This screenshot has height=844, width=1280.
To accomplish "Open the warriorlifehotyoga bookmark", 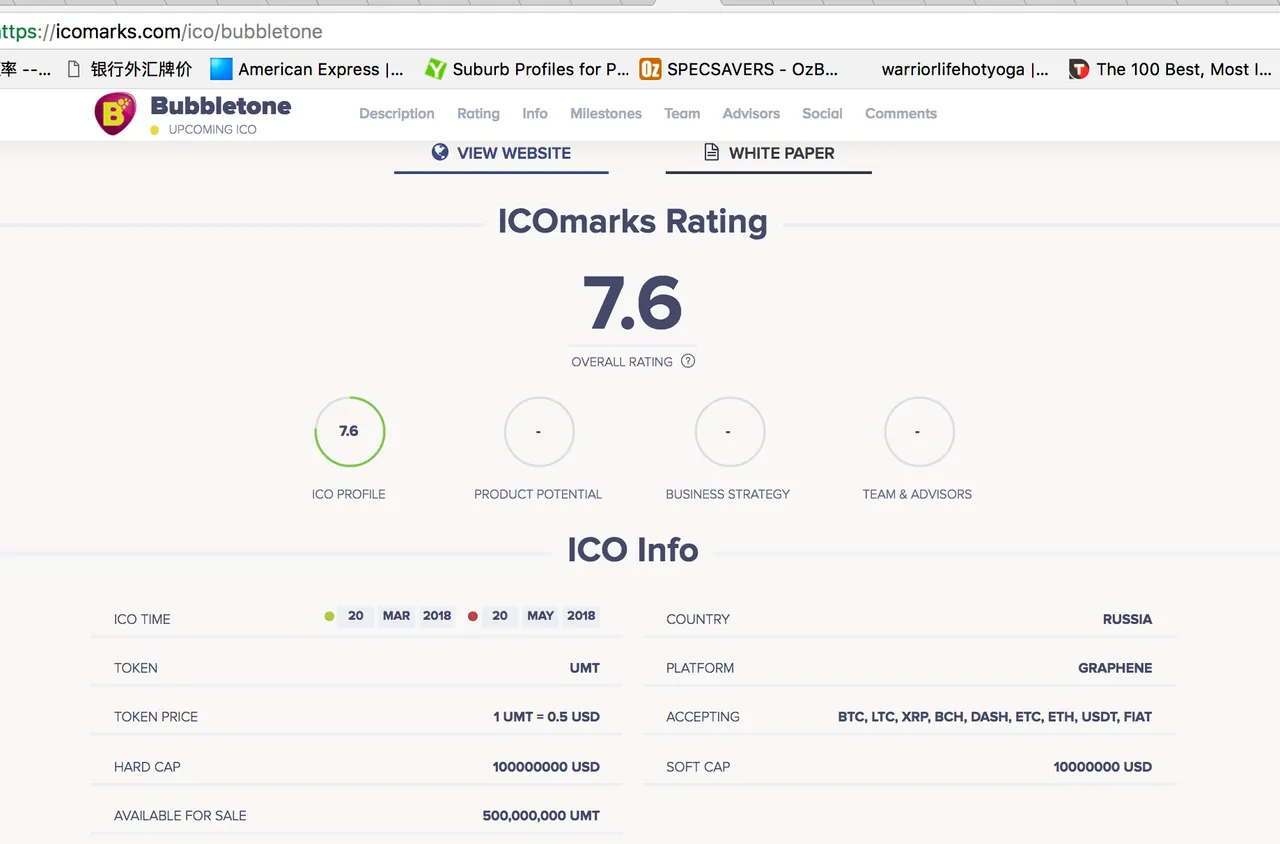I will [x=965, y=69].
